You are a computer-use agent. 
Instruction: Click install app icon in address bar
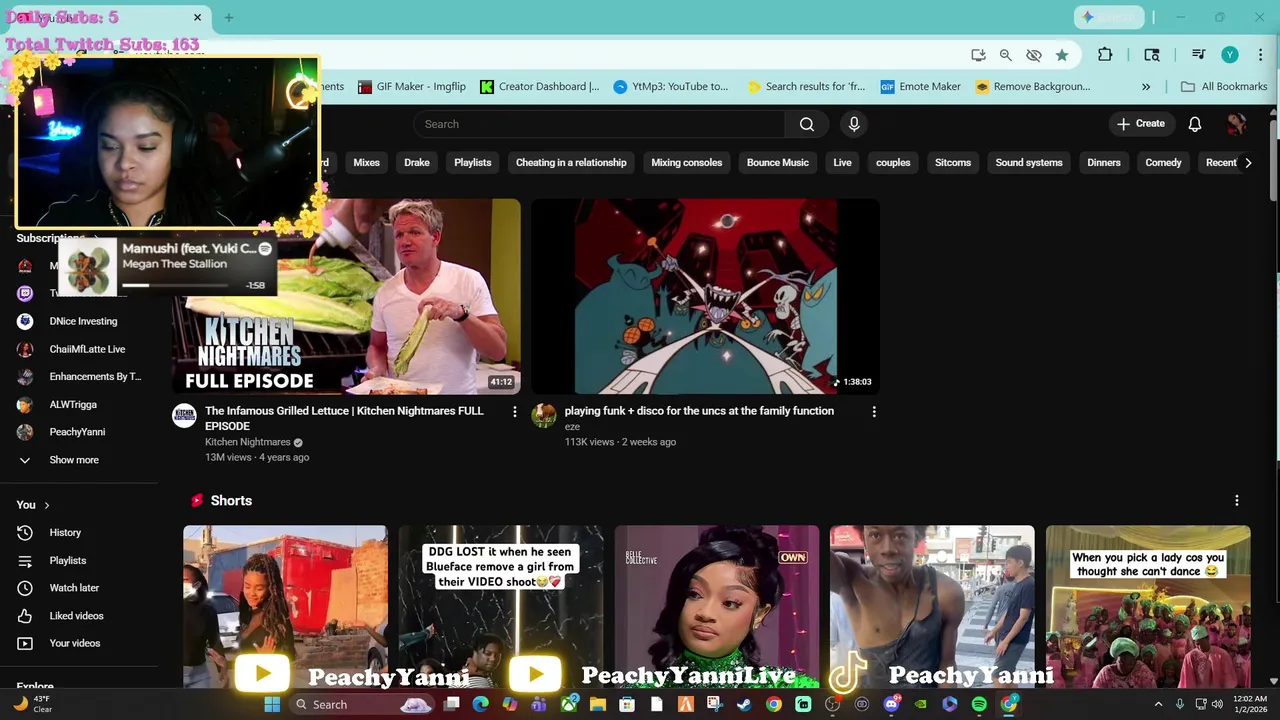pos(978,55)
